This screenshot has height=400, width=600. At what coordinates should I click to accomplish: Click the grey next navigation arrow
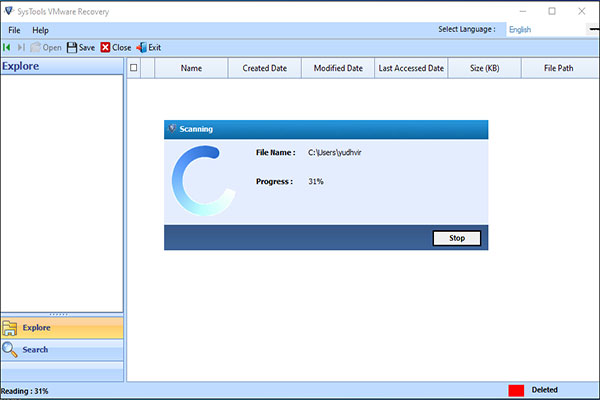[20, 47]
